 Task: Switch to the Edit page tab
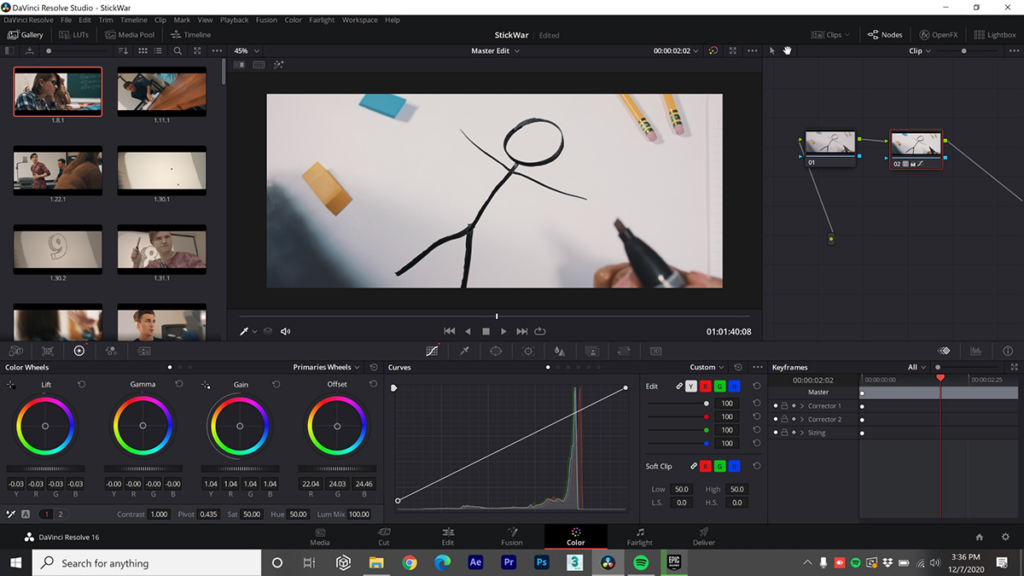point(447,536)
